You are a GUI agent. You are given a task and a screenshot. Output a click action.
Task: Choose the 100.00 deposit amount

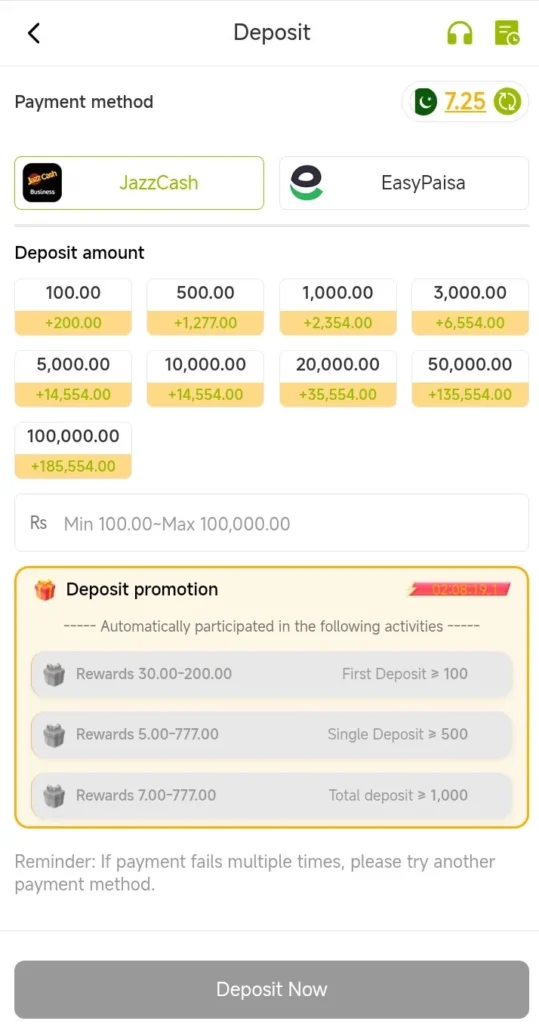(73, 307)
